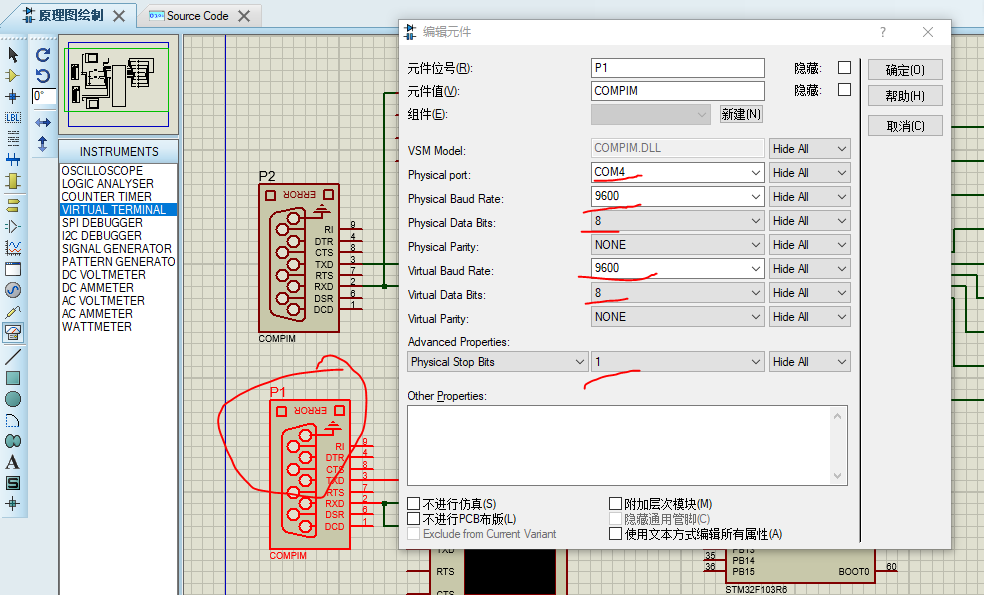Select the Selection Mode arrow tool
The image size is (984, 595).
click(13, 55)
